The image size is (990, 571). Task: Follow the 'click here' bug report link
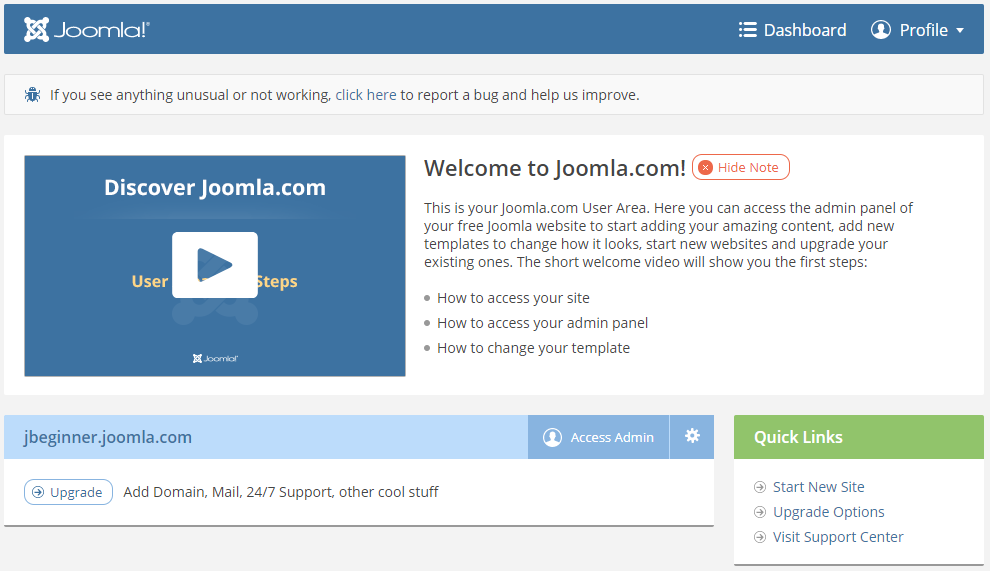[366, 95]
